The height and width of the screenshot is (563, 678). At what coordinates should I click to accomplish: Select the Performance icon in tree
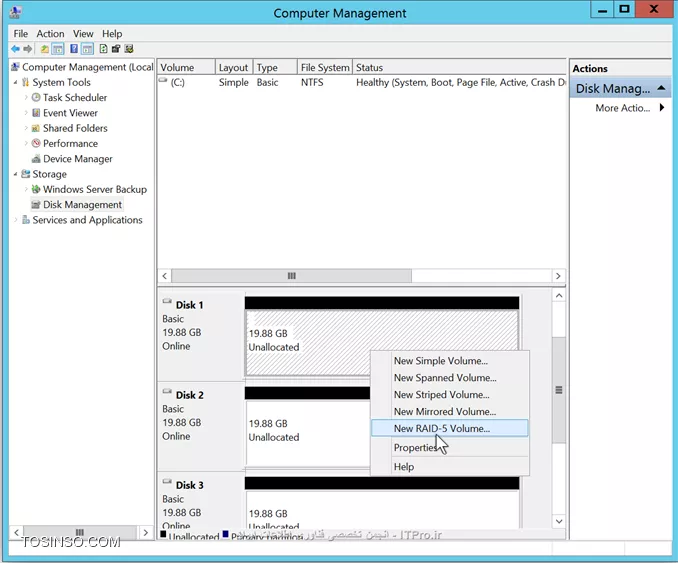(x=36, y=143)
